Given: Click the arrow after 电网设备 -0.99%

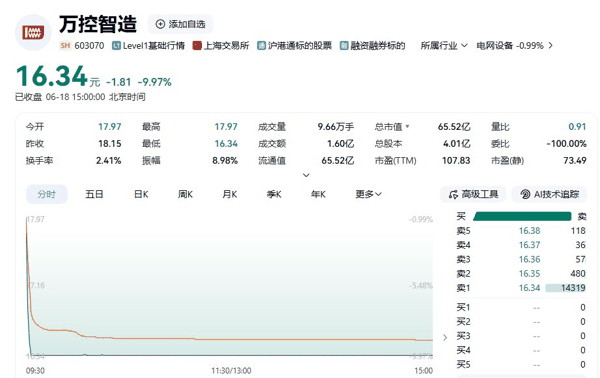Looking at the screenshot, I should point(550,46).
